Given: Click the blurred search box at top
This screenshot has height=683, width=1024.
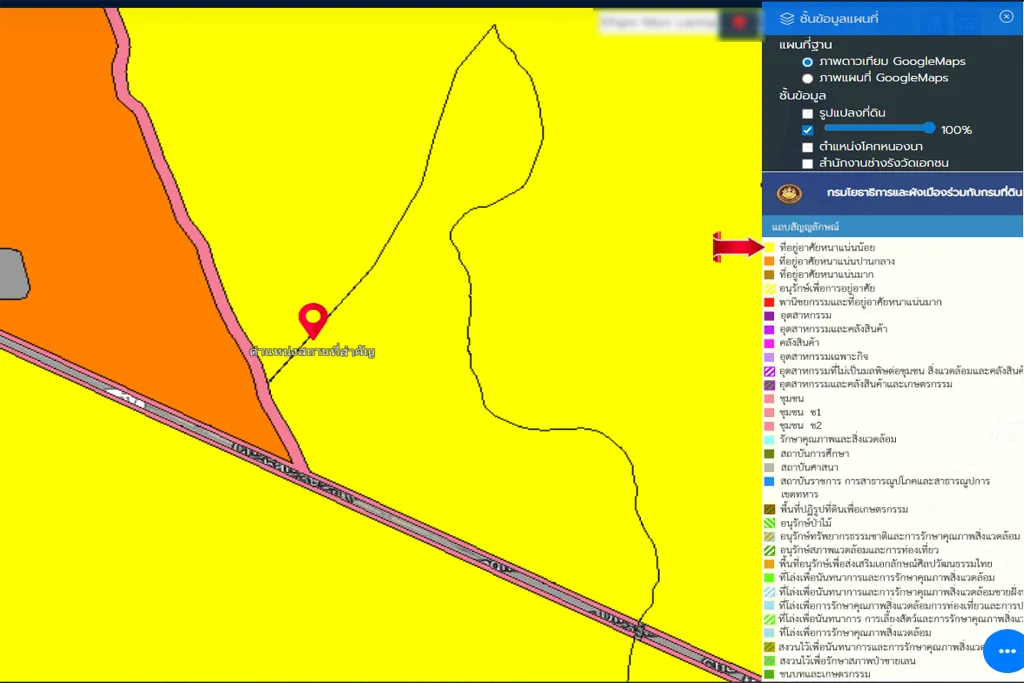Looking at the screenshot, I should 658,21.
